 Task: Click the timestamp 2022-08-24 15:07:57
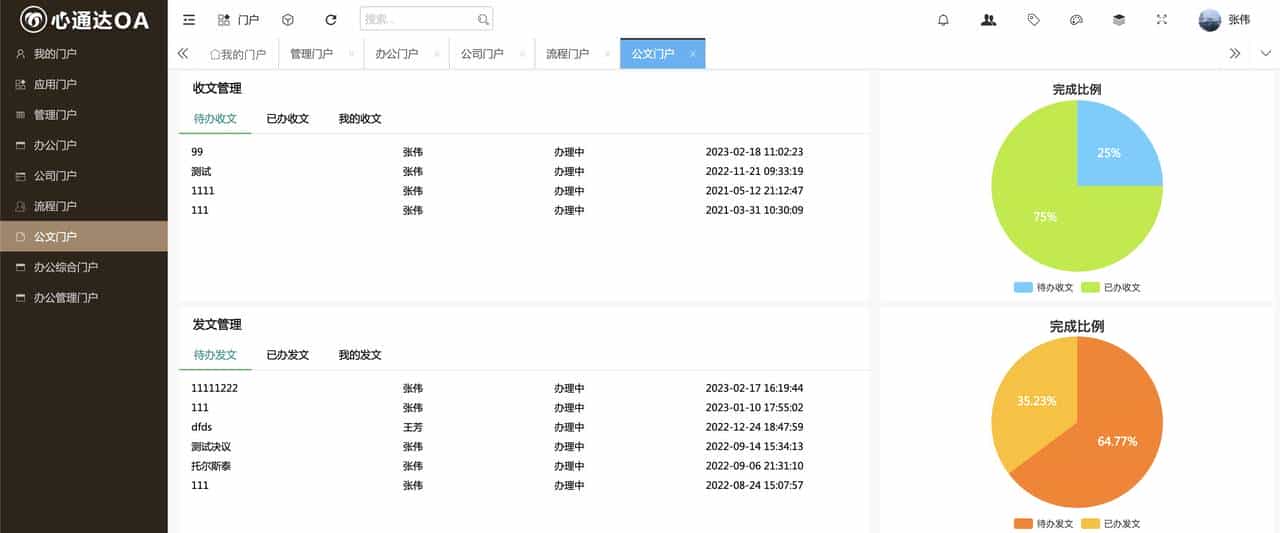click(x=754, y=486)
